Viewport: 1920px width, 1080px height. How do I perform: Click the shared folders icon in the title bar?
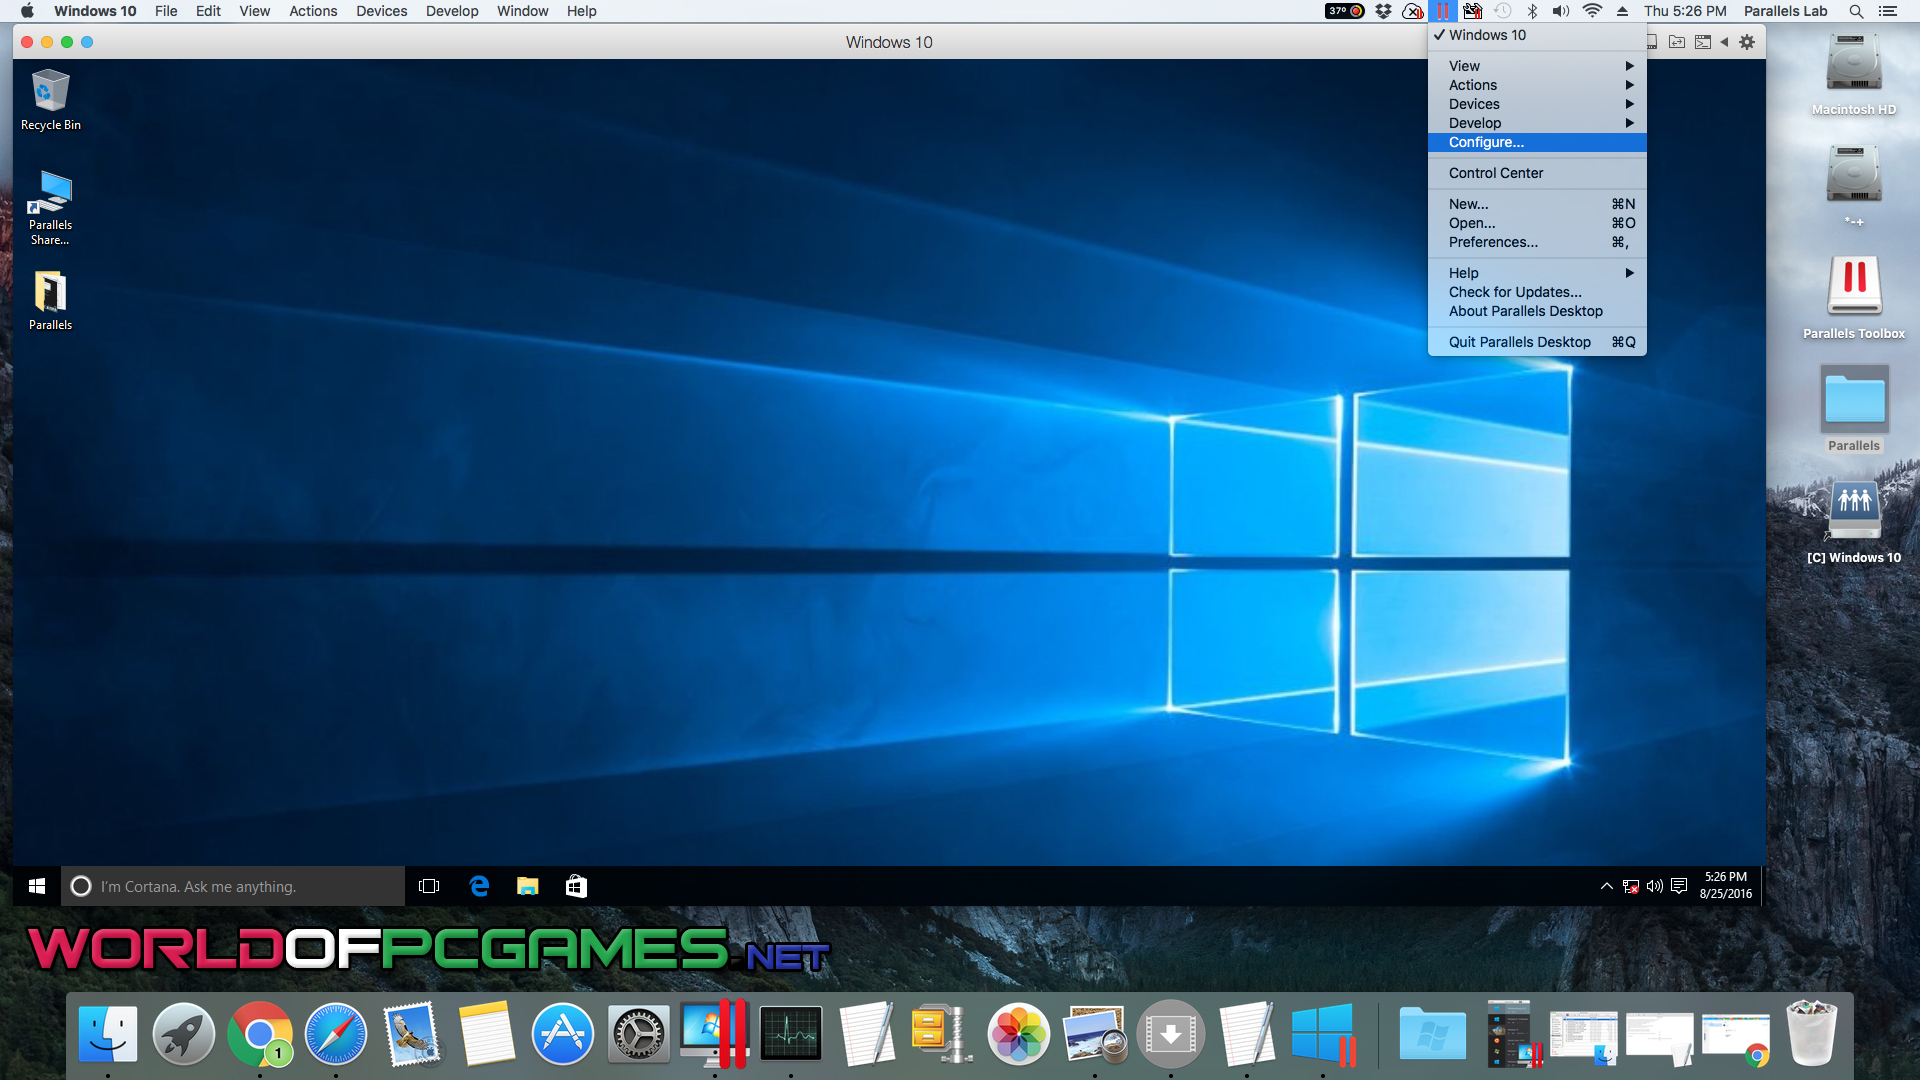pos(1677,42)
